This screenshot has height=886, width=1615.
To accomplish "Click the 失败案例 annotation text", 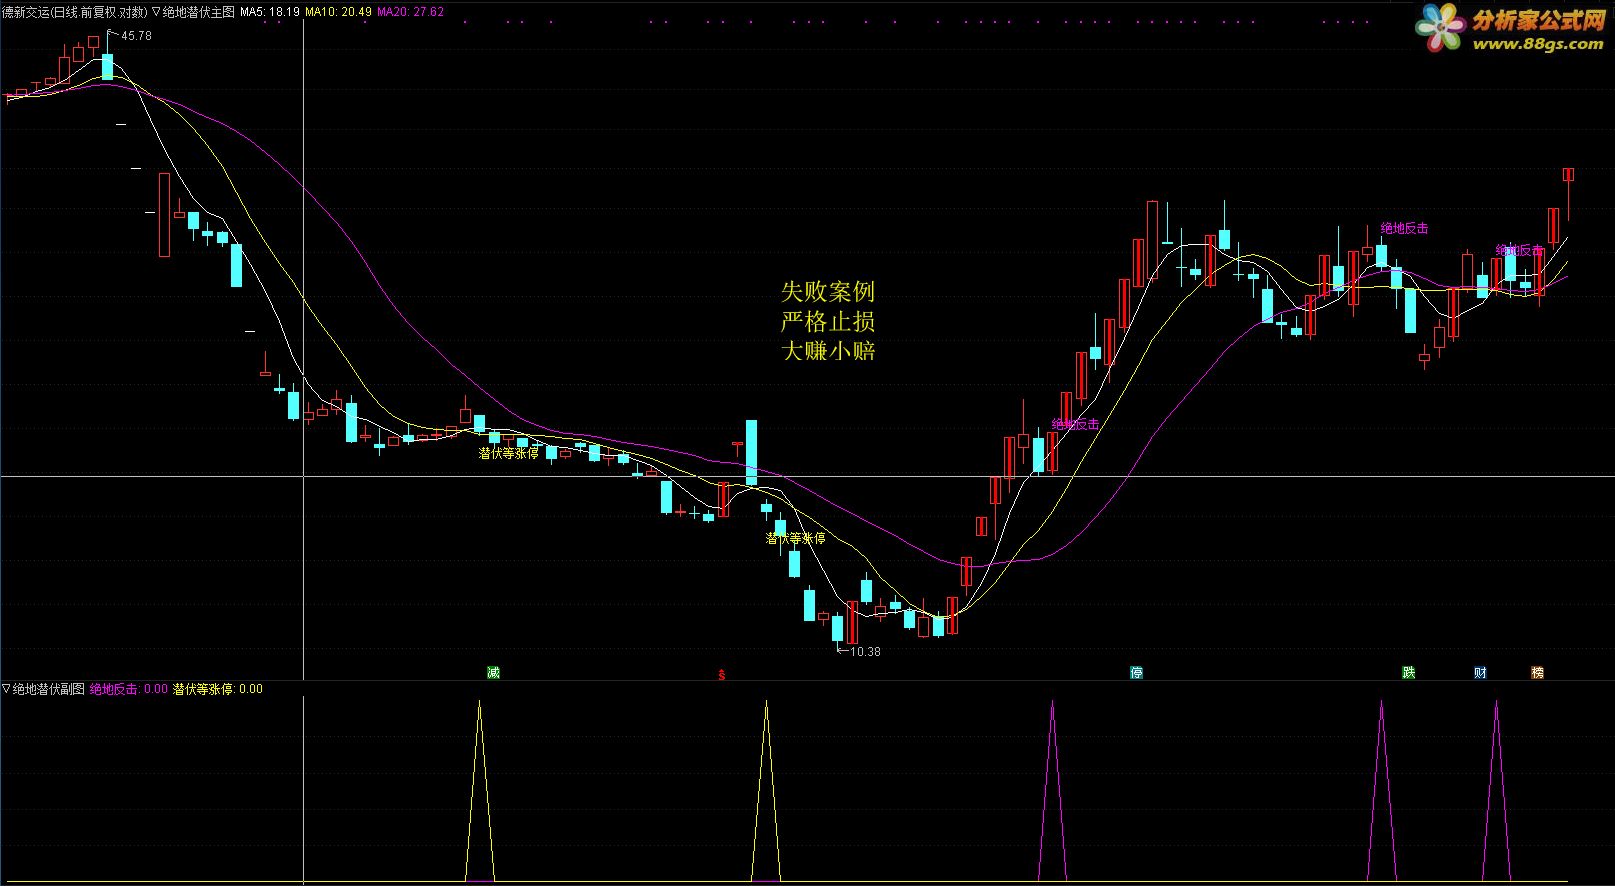I will [828, 292].
